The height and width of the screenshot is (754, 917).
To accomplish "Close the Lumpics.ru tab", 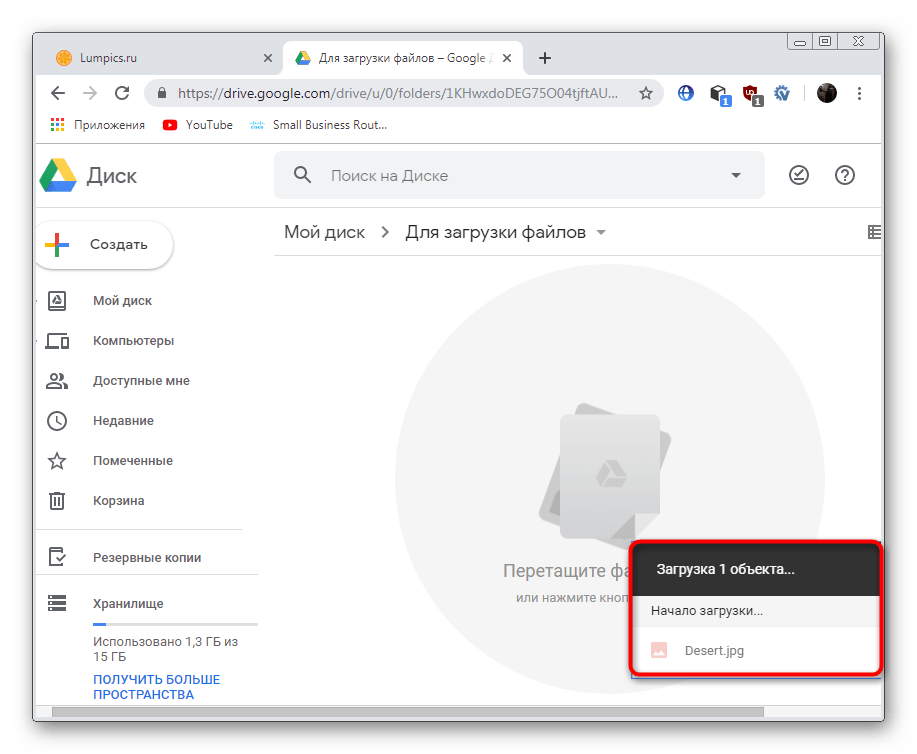I will 268,58.
